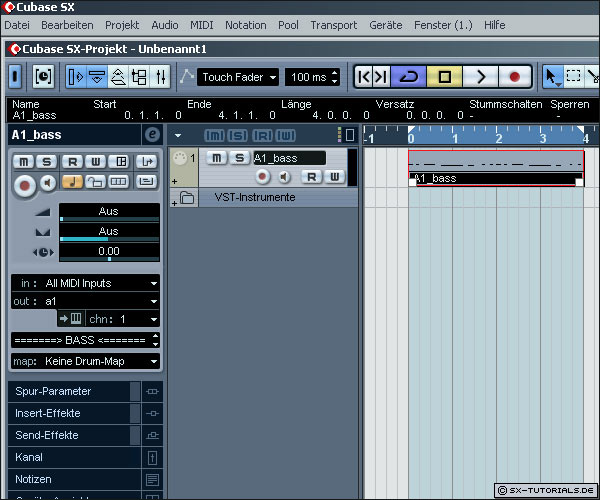
Task: Open the MIDI menu
Action: [x=202, y=25]
